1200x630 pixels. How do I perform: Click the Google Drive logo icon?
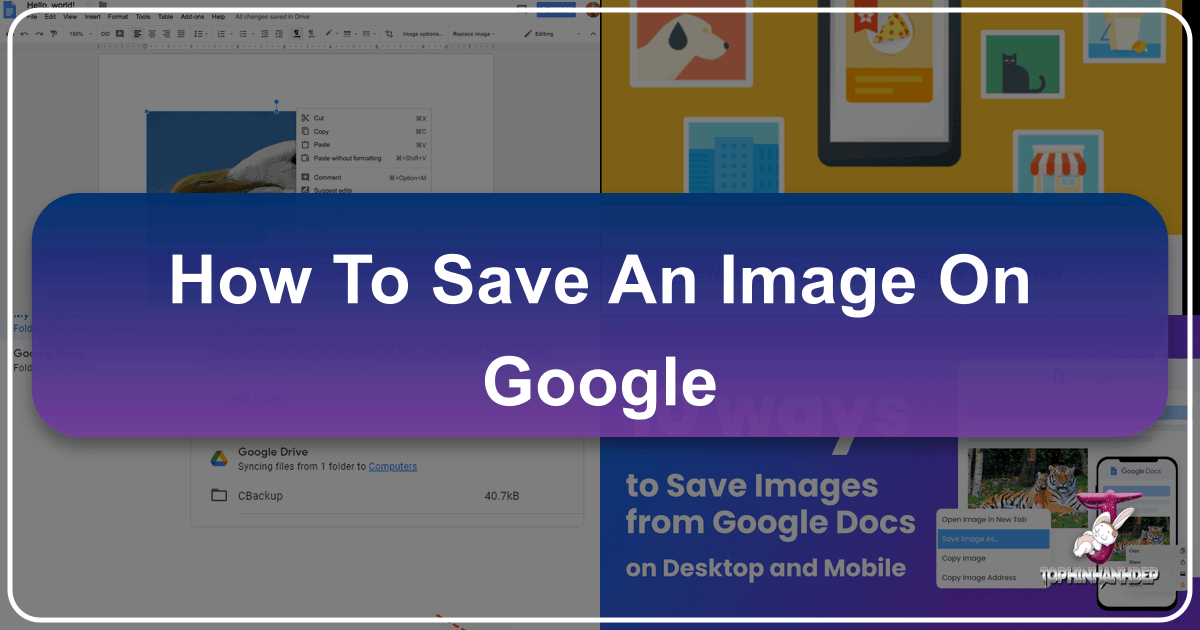[219, 458]
